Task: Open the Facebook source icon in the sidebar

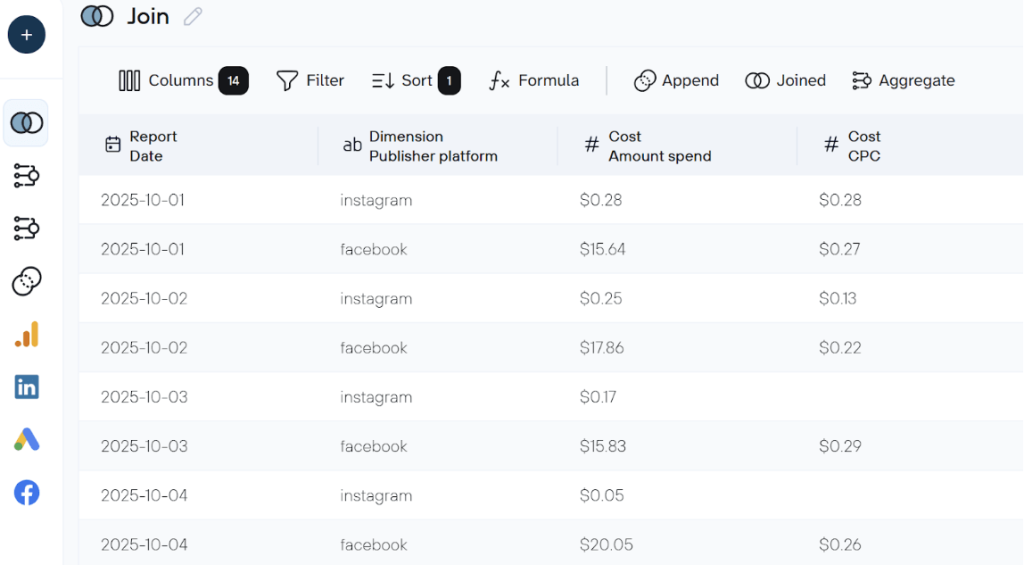Action: (27, 492)
